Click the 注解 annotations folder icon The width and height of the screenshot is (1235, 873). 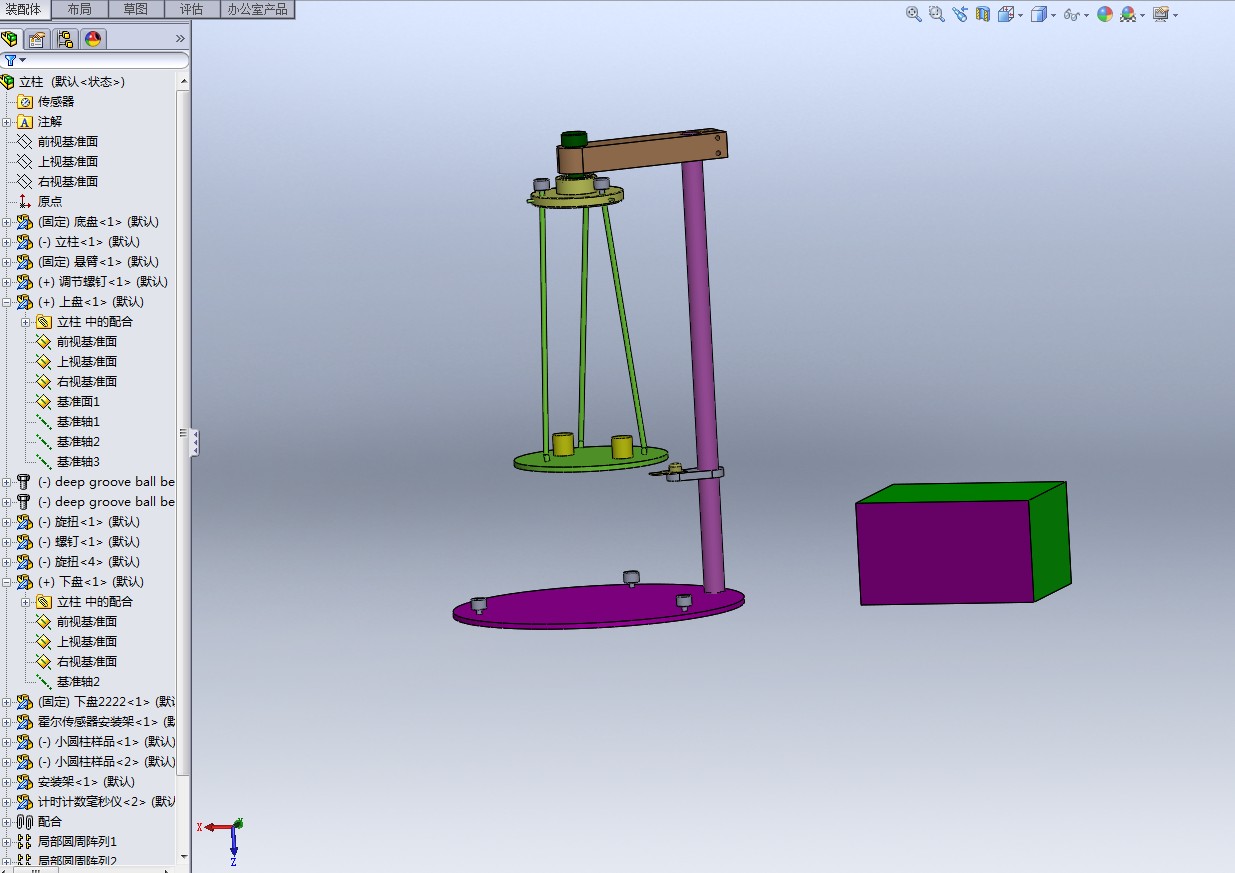coord(25,121)
